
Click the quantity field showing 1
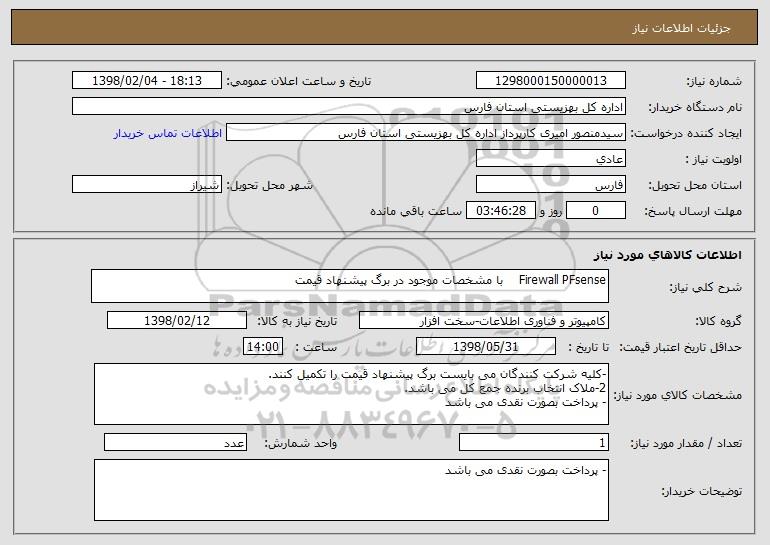[534, 442]
